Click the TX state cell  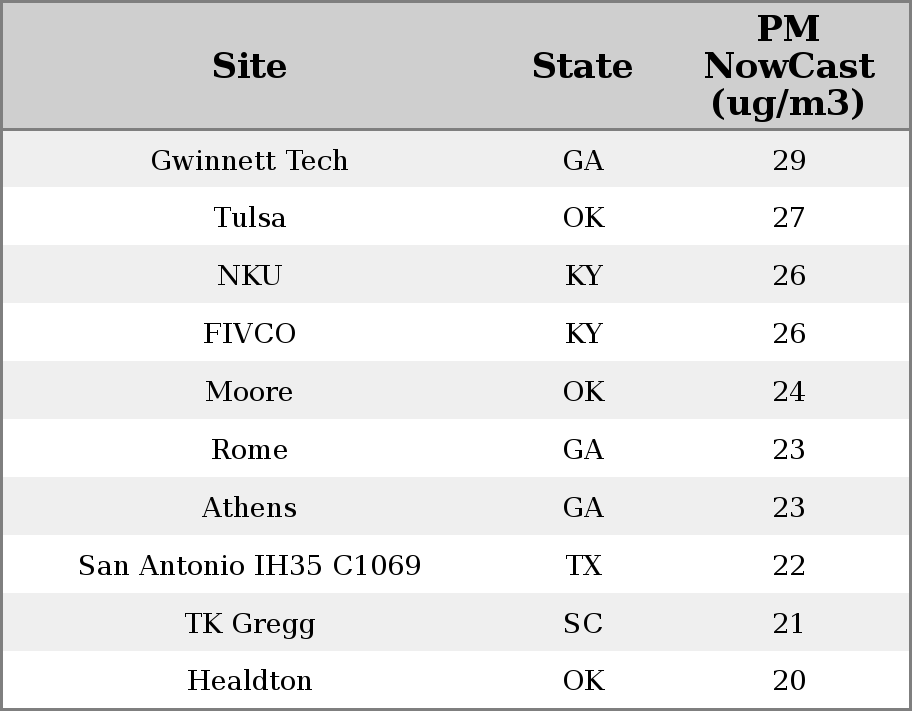[583, 565]
